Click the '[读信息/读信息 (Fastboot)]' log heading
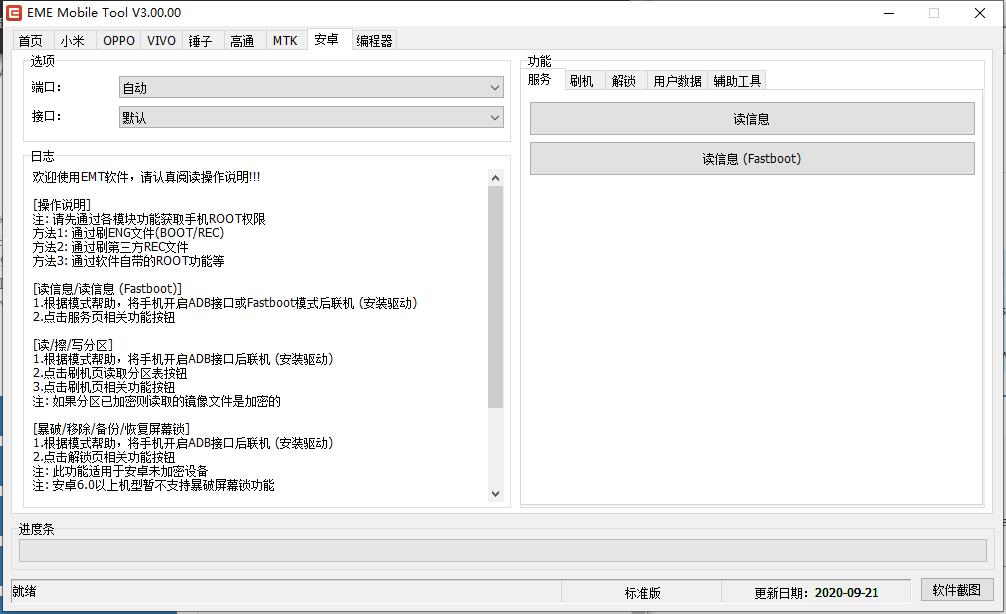Viewport: 1006px width, 614px height. pos(107,289)
